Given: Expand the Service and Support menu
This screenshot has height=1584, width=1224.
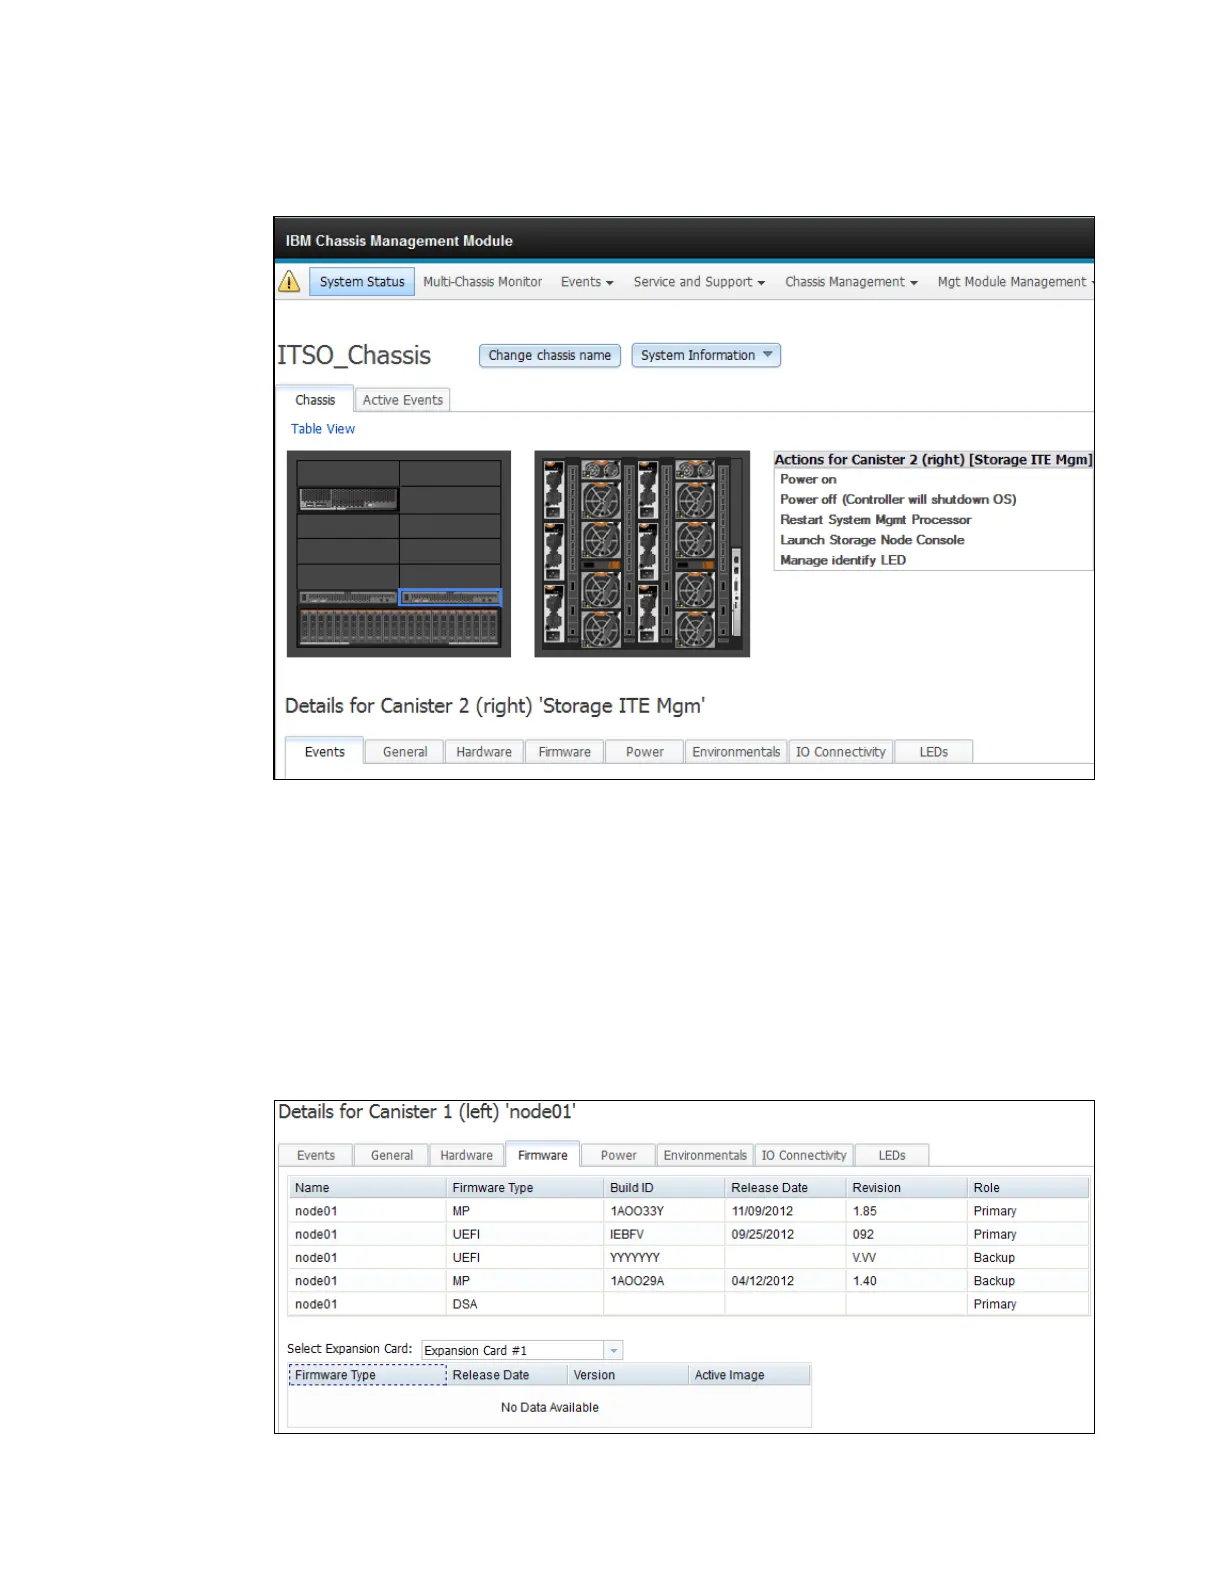Looking at the screenshot, I should point(699,282).
